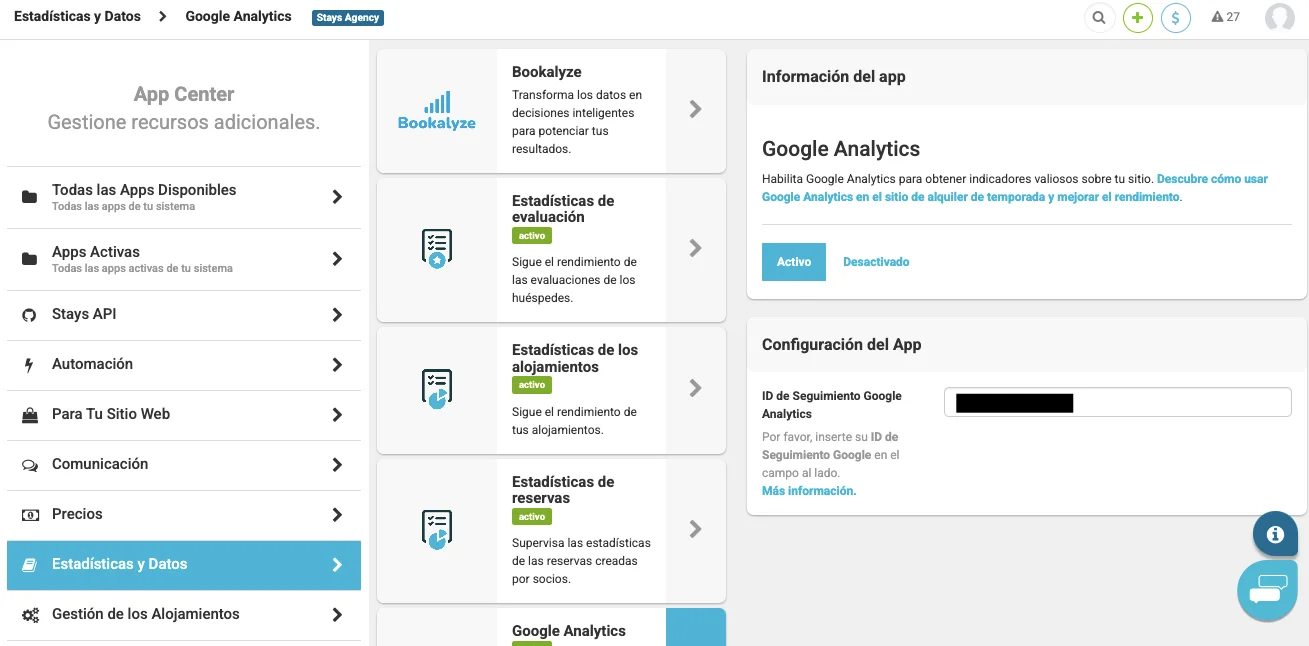The width and height of the screenshot is (1309, 646).
Task: Go to Precios menu item
Action: pos(184,514)
